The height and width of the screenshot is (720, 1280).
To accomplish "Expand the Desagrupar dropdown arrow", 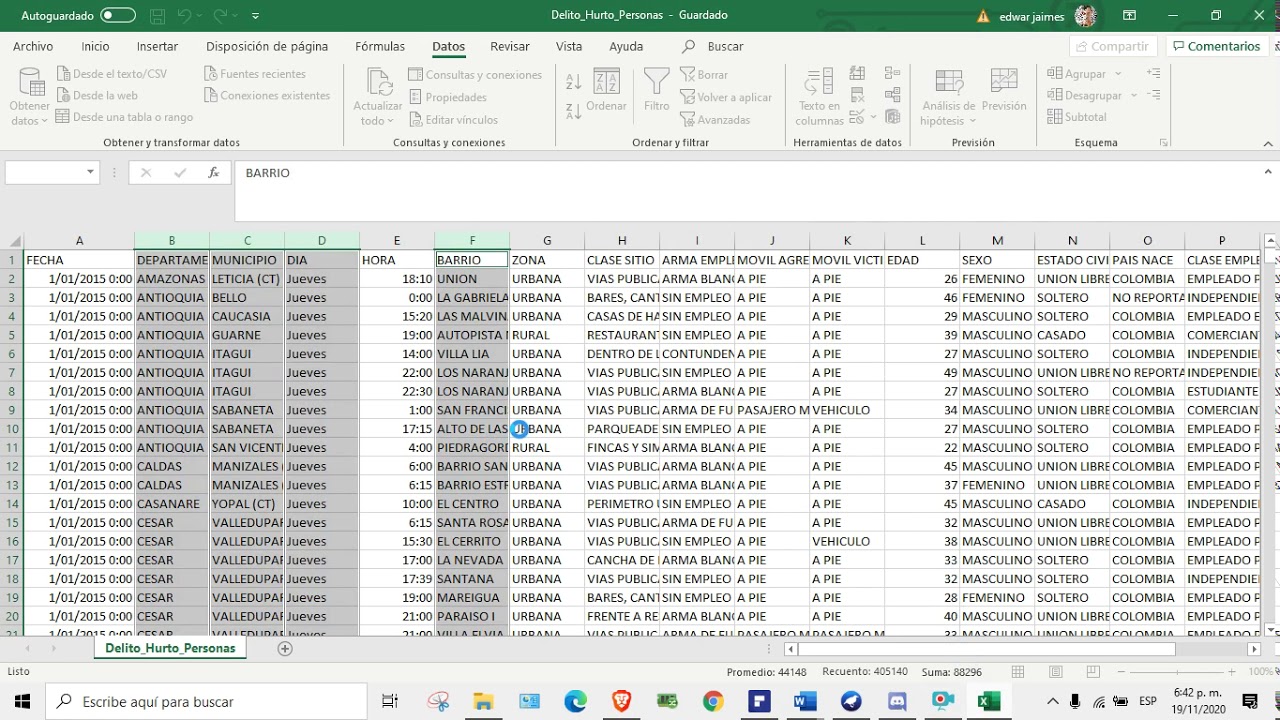I will 1133,96.
